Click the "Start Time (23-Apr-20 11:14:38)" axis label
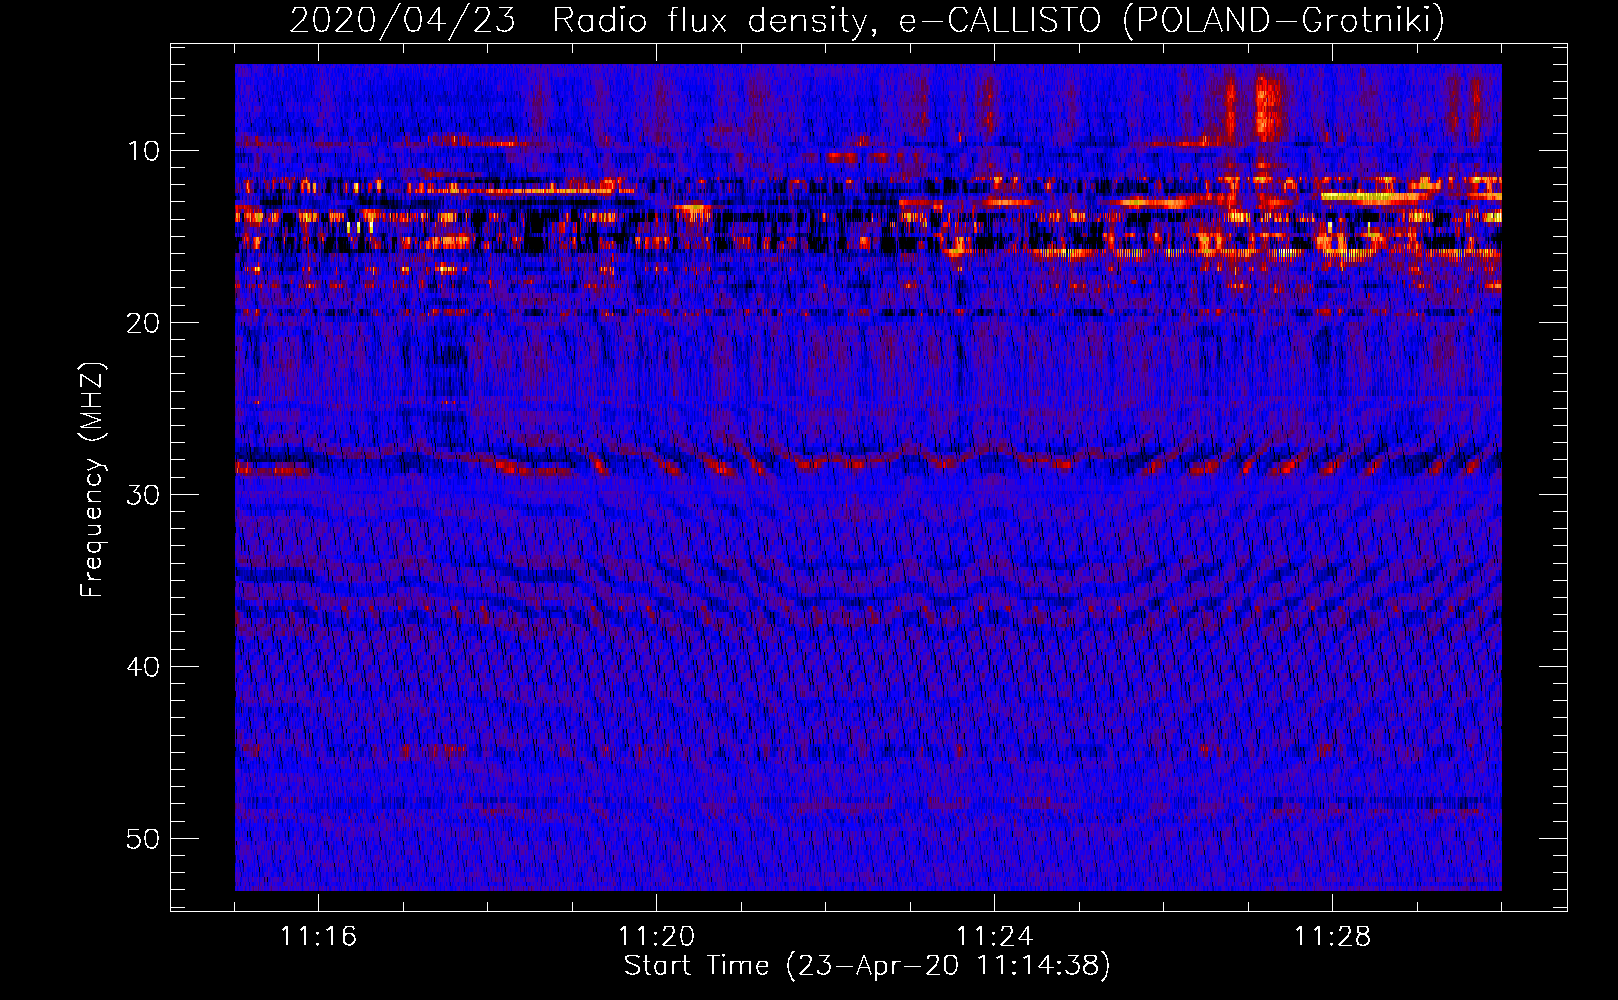1618x1000 pixels. click(867, 966)
